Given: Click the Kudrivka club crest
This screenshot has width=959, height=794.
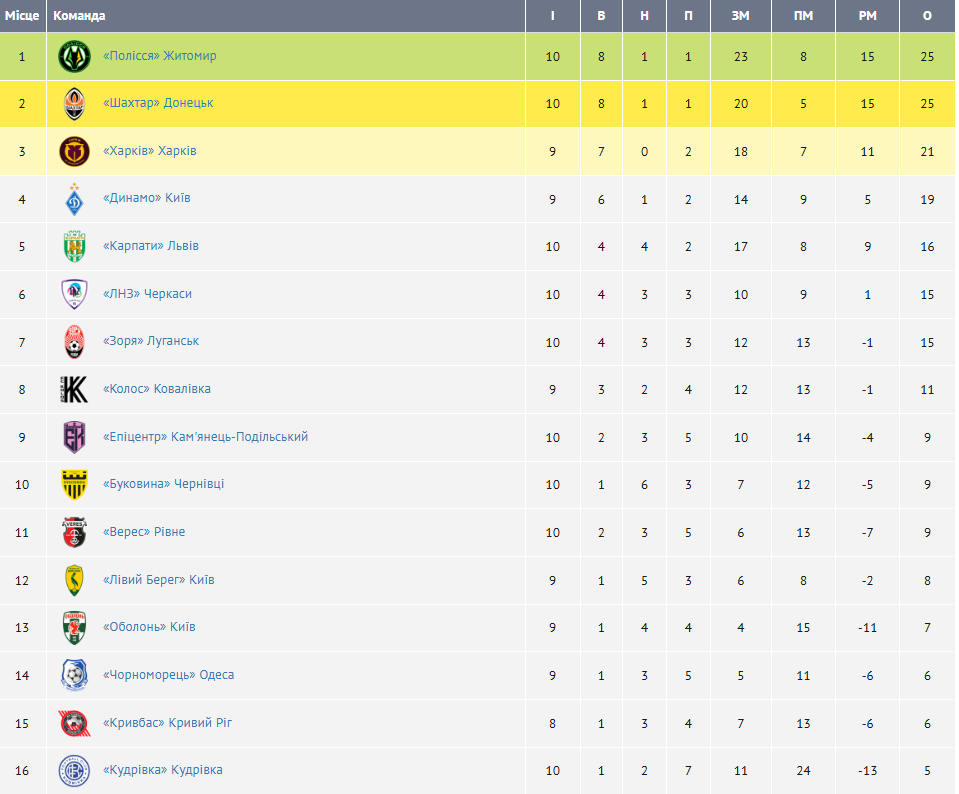Looking at the screenshot, I should (x=75, y=771).
